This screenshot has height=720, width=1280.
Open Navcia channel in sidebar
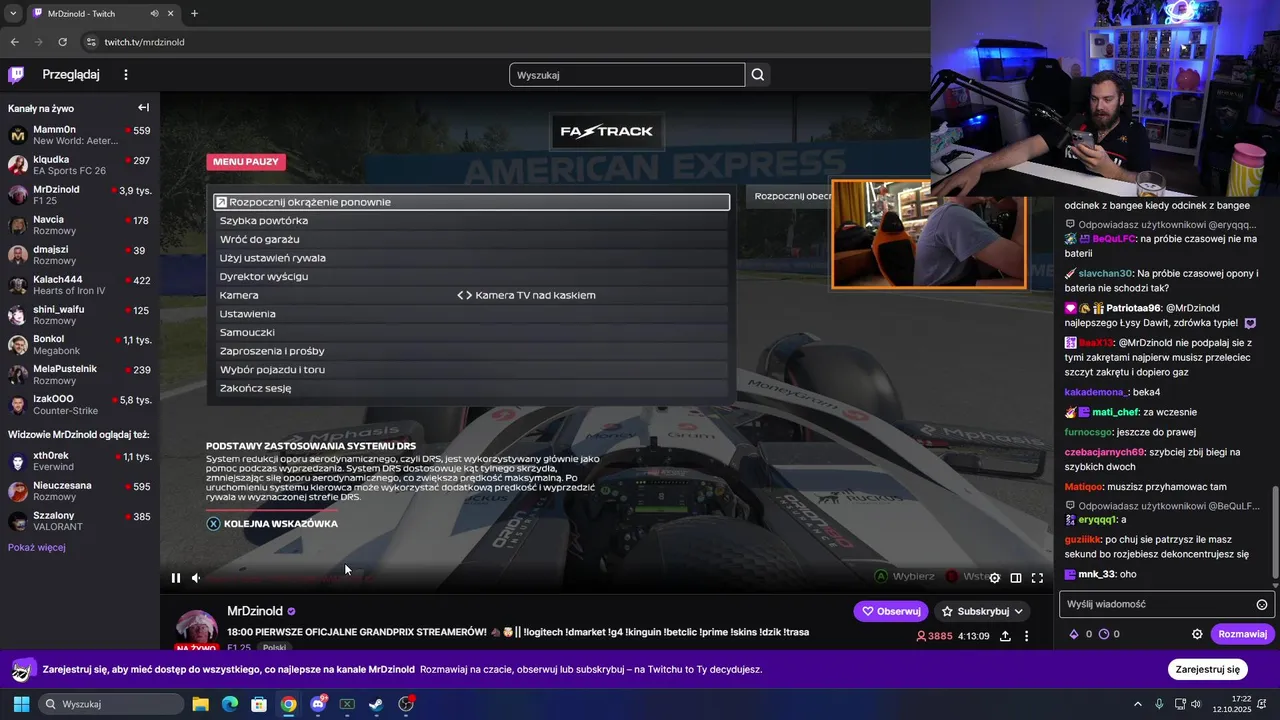80,225
